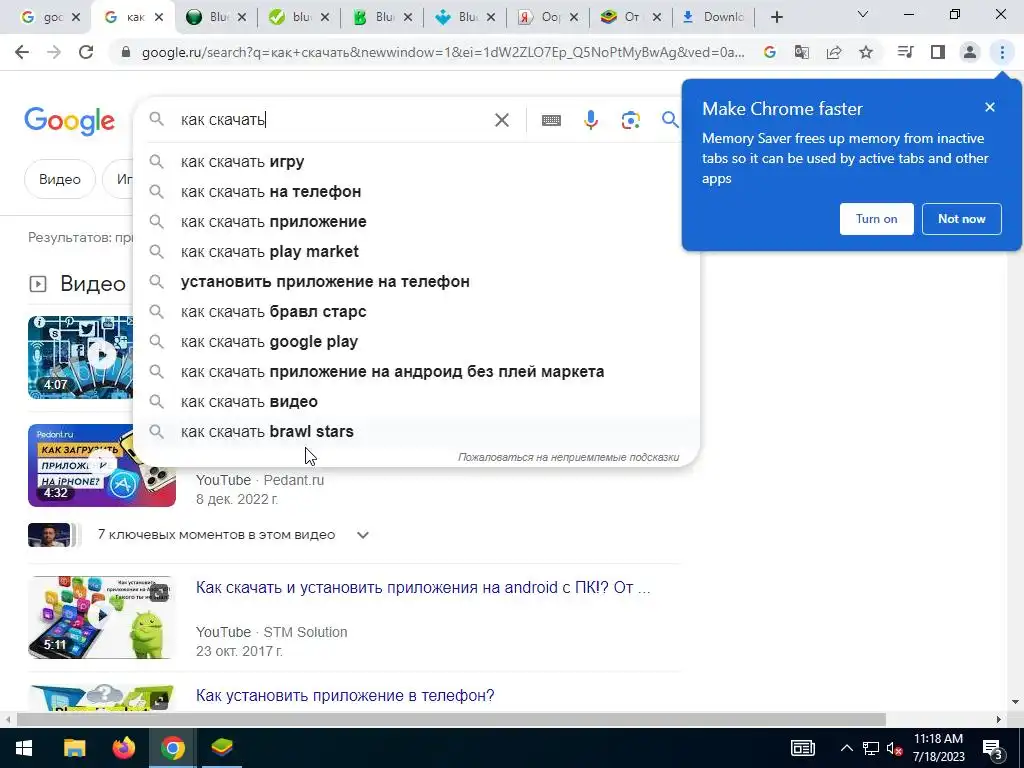The width and height of the screenshot is (1024, 768).
Task: Open Windows Start menu
Action: [24, 748]
